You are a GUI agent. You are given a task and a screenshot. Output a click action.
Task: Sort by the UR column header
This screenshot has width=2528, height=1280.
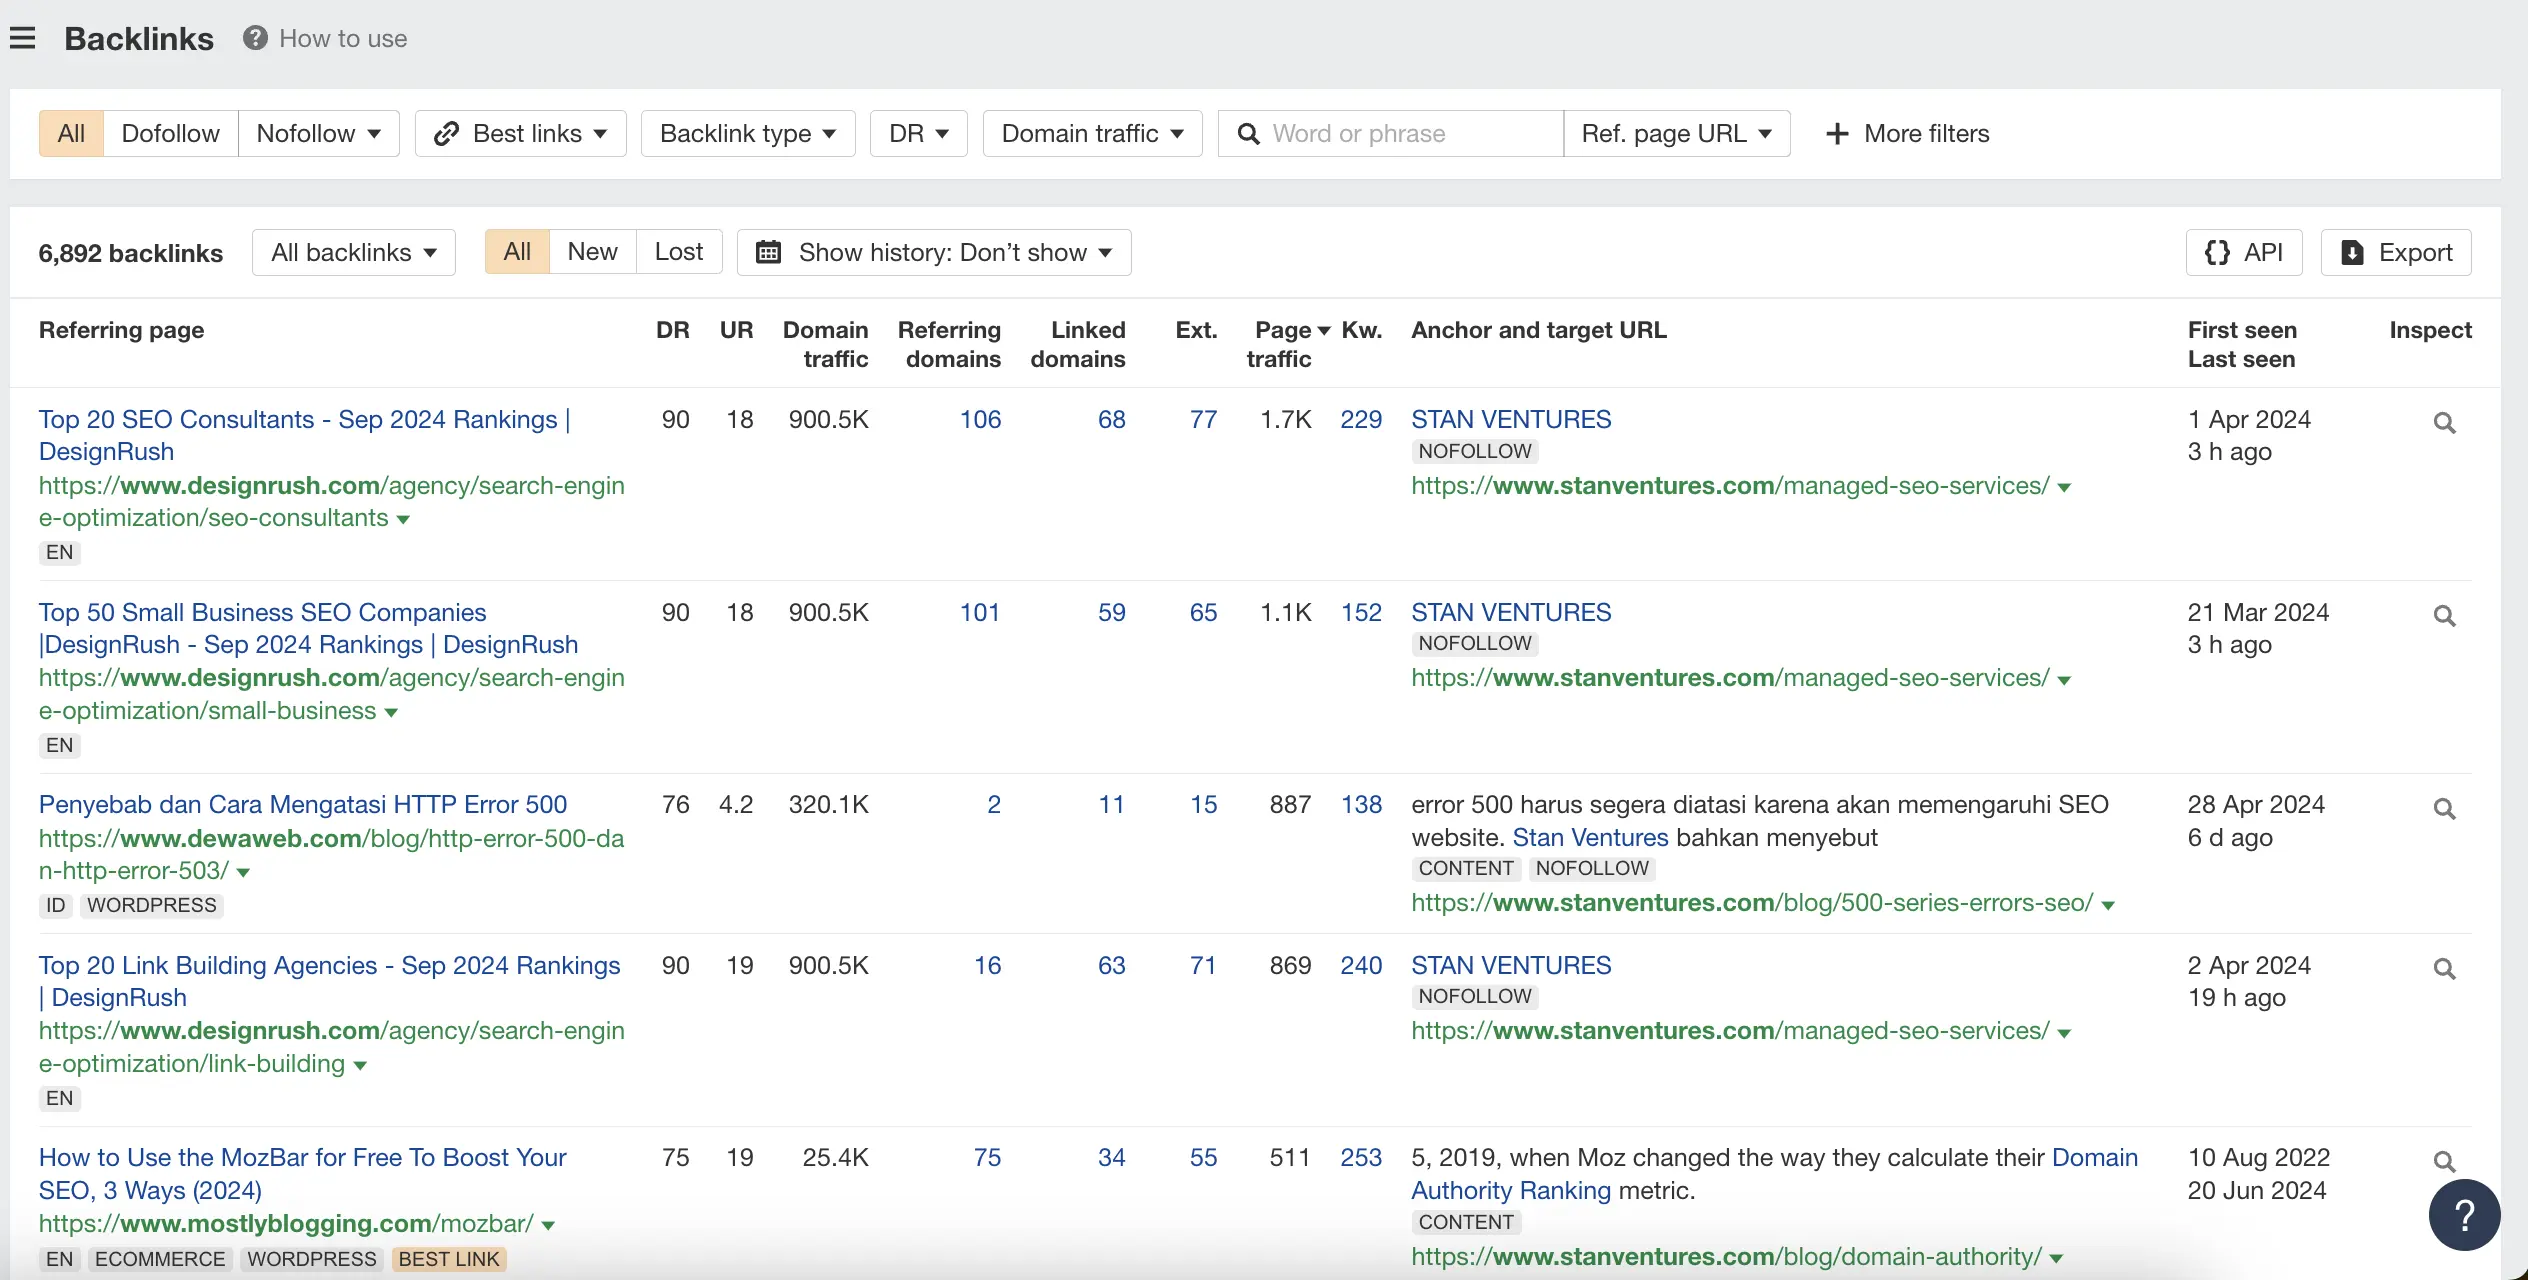(736, 331)
